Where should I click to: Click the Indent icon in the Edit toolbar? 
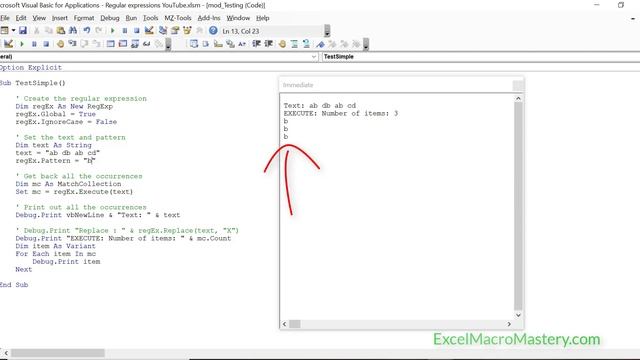tap(256, 44)
